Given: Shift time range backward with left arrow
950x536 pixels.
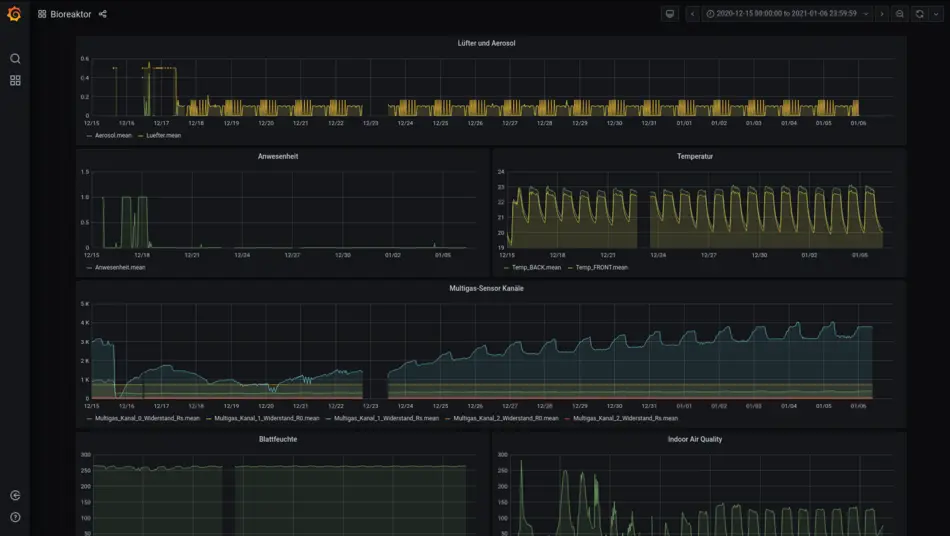Looking at the screenshot, I should [x=691, y=14].
